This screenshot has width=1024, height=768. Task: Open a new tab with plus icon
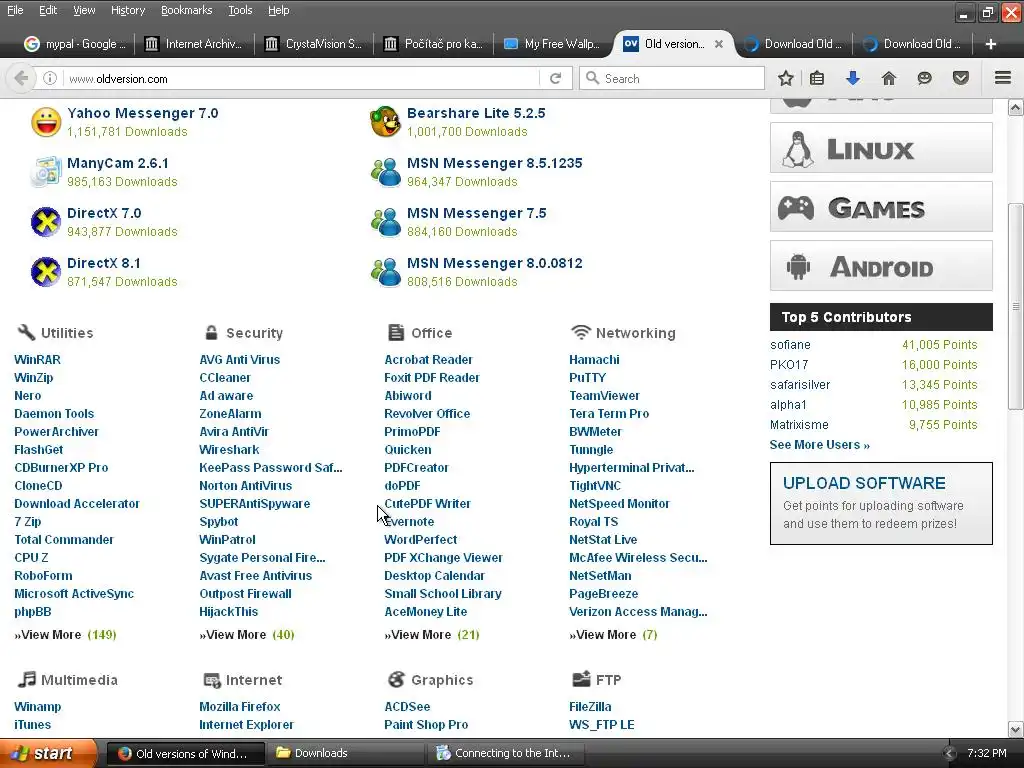991,44
